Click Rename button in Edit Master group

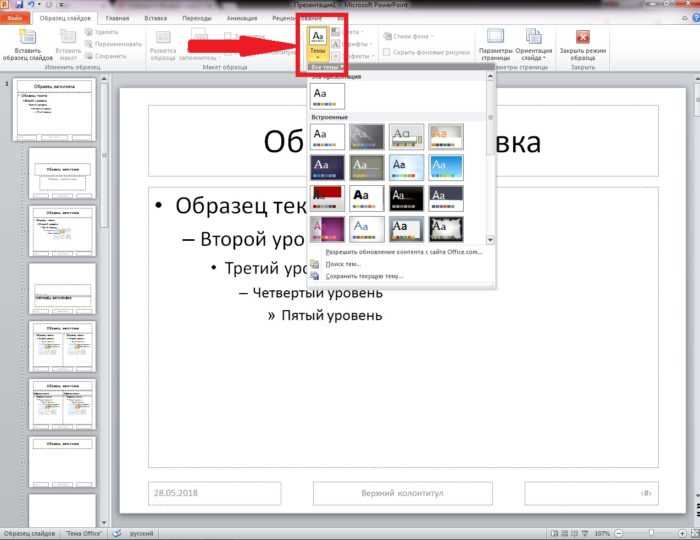pos(113,44)
